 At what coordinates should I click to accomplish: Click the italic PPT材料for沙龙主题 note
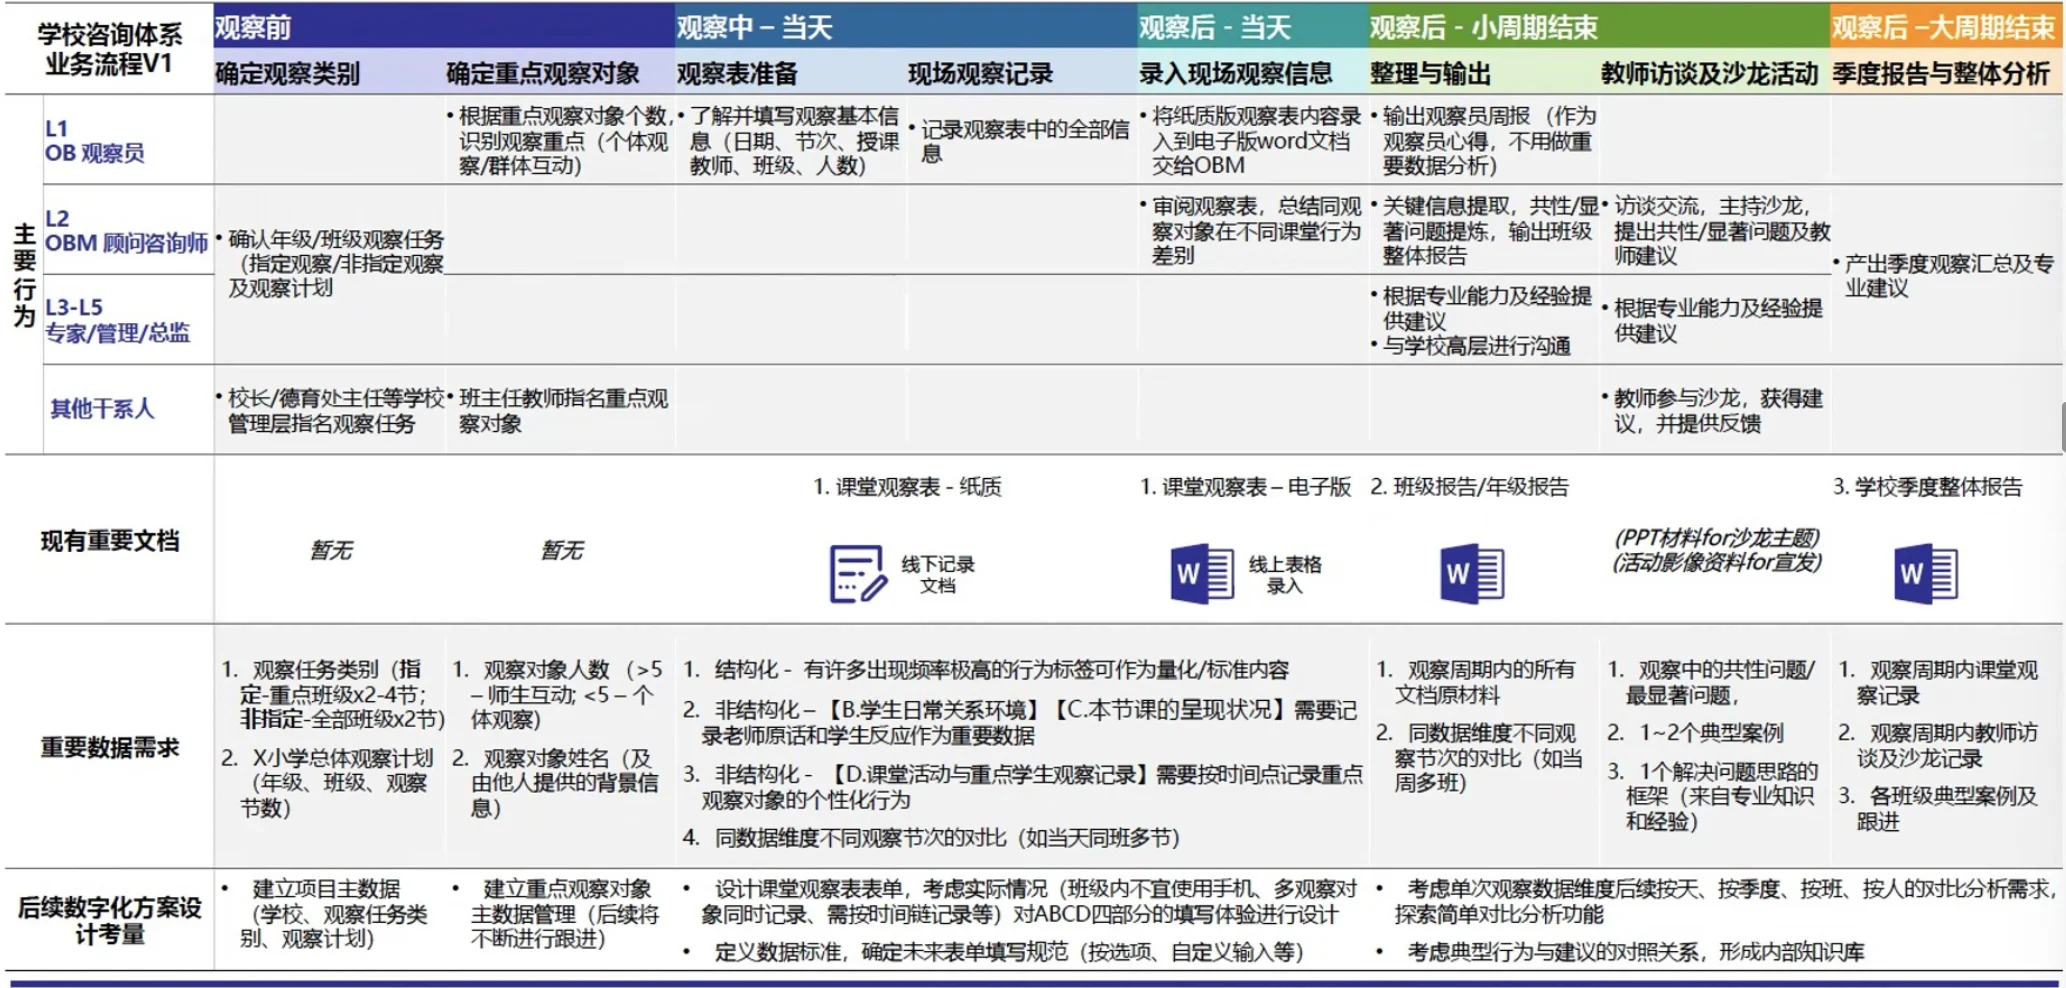tap(1716, 538)
